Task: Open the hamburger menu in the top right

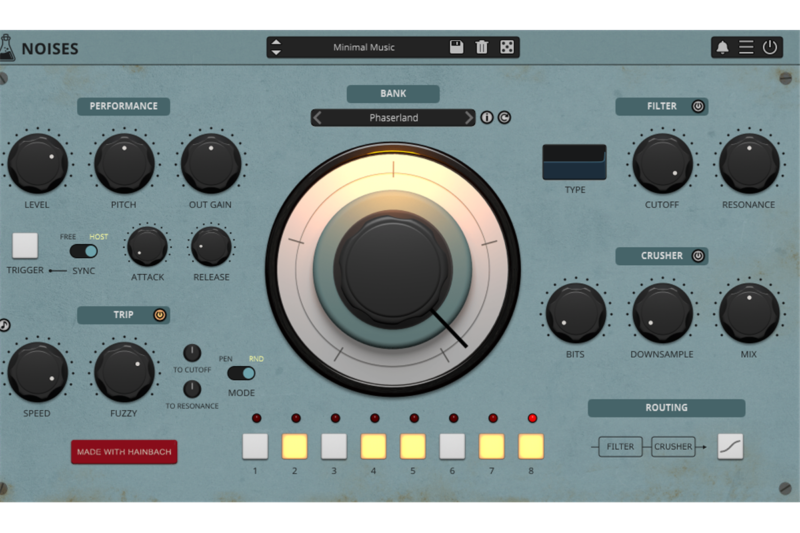Action: coord(746,47)
